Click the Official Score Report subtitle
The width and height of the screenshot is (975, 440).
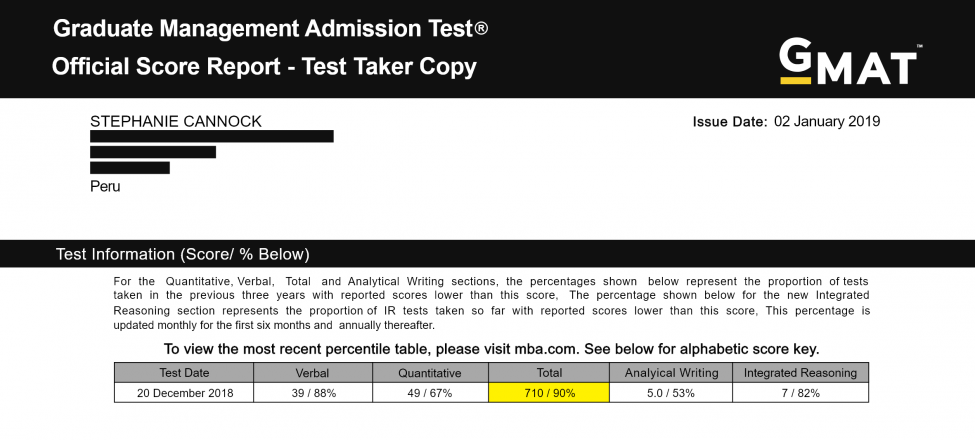[x=264, y=67]
